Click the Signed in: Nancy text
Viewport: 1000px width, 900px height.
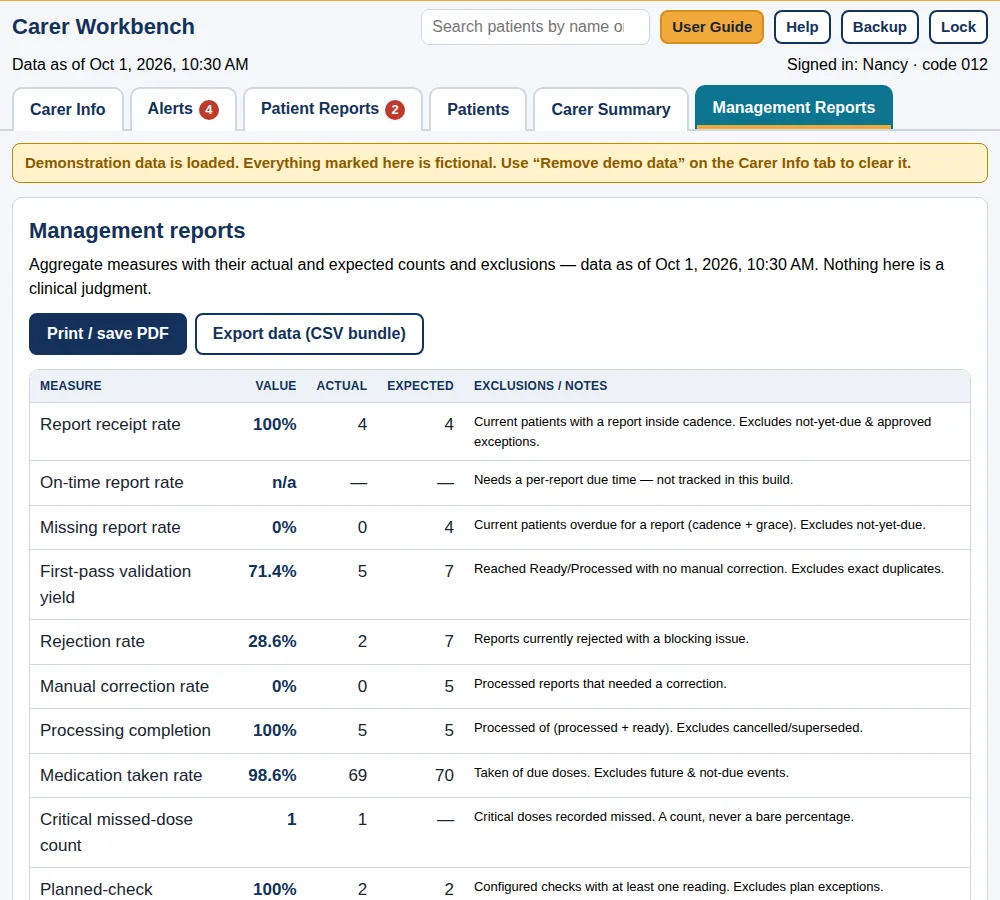click(887, 64)
